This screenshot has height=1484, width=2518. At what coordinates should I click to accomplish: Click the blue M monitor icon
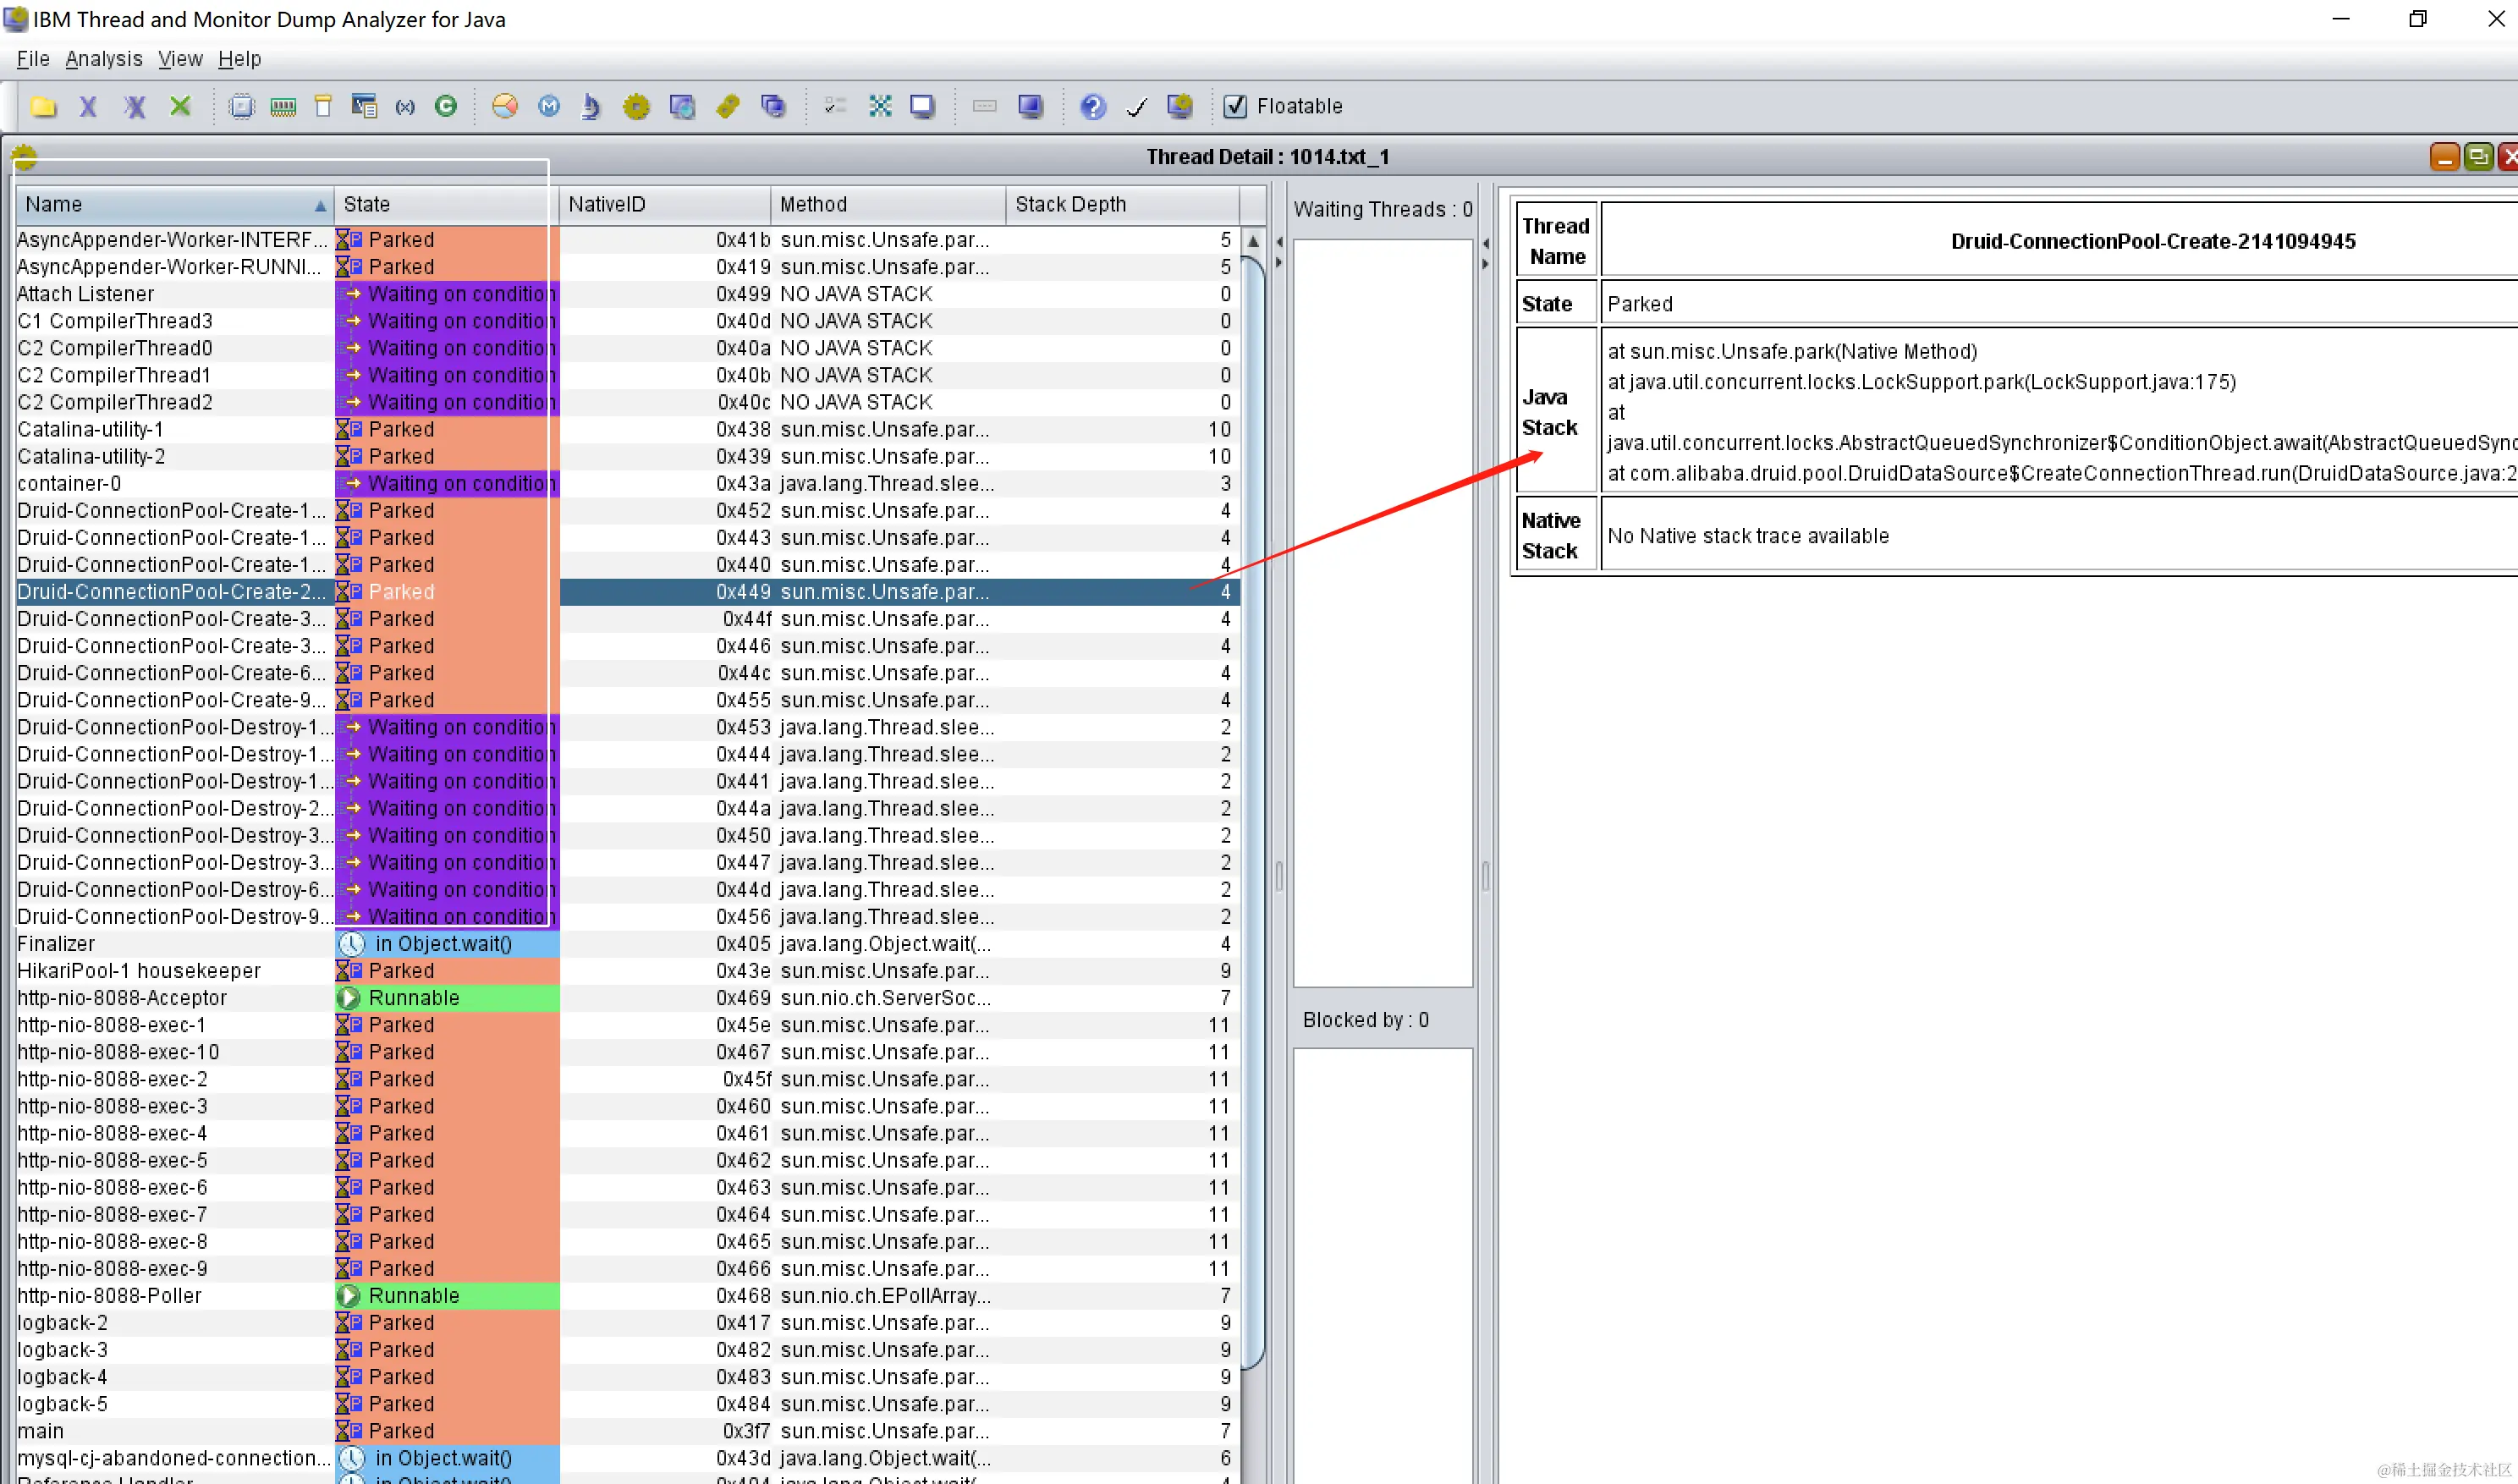pos(549,106)
